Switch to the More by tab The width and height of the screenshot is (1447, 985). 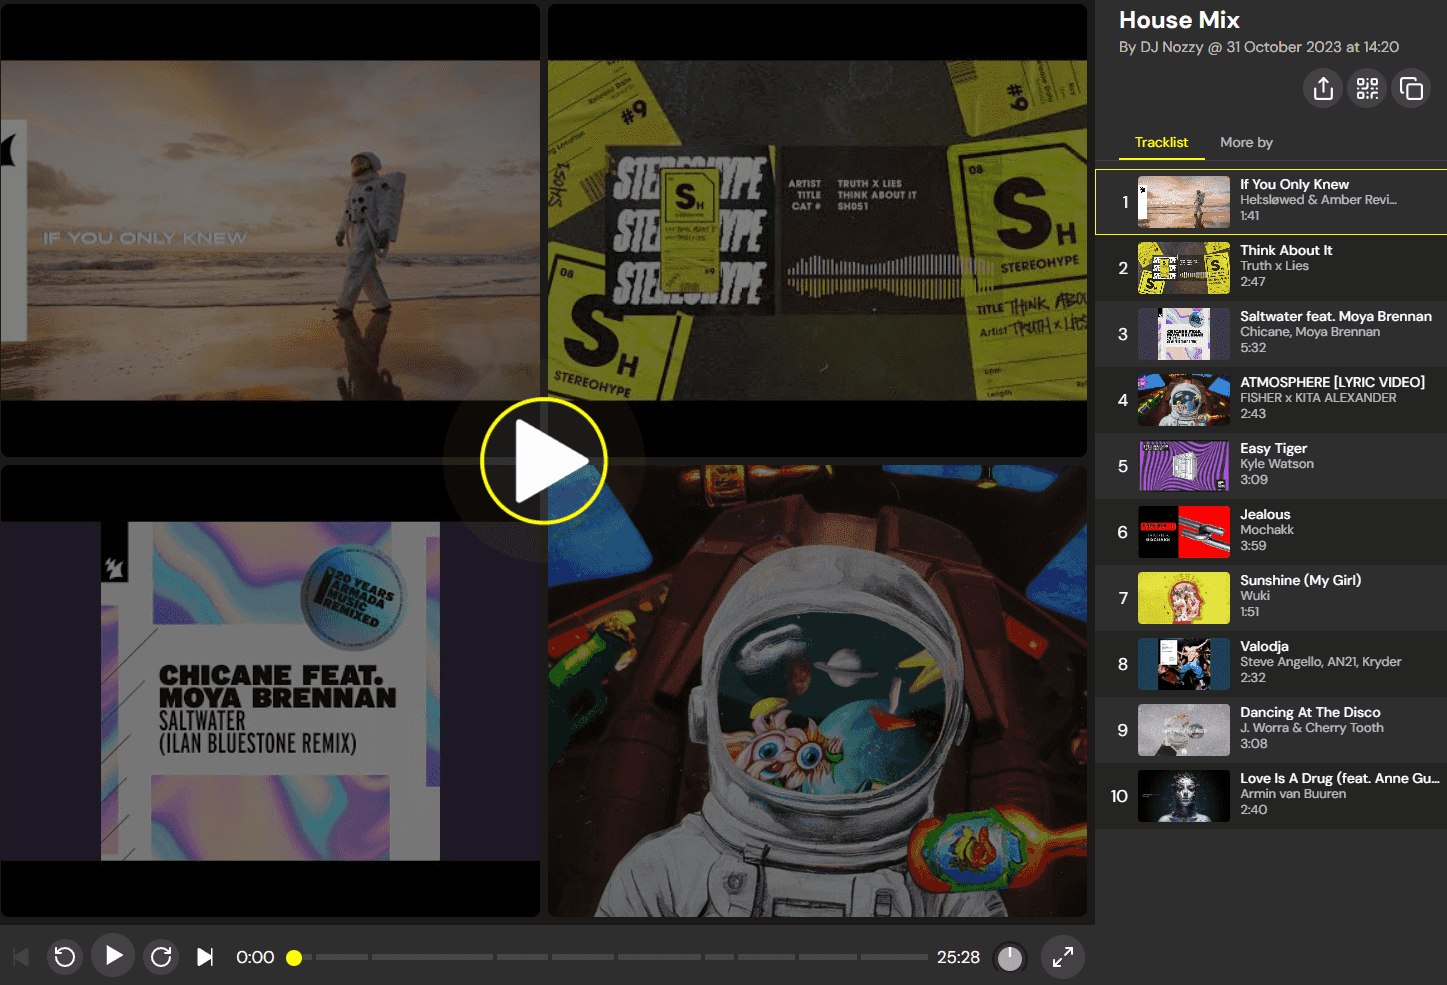[1246, 142]
